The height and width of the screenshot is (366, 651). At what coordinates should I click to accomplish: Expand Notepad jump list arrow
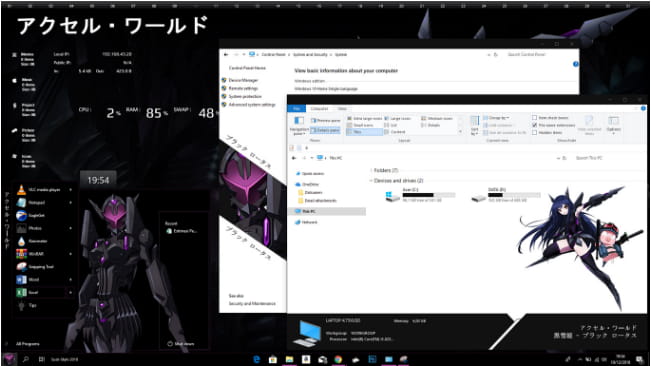click(71, 203)
